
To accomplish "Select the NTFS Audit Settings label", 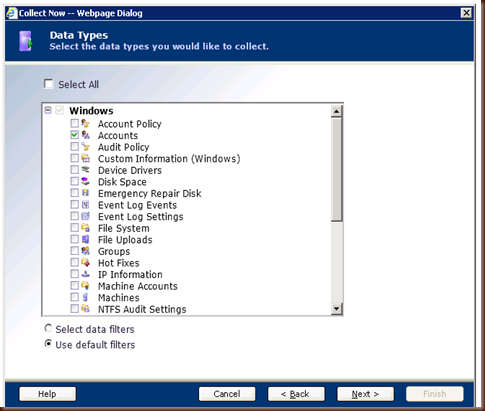I will (x=142, y=309).
